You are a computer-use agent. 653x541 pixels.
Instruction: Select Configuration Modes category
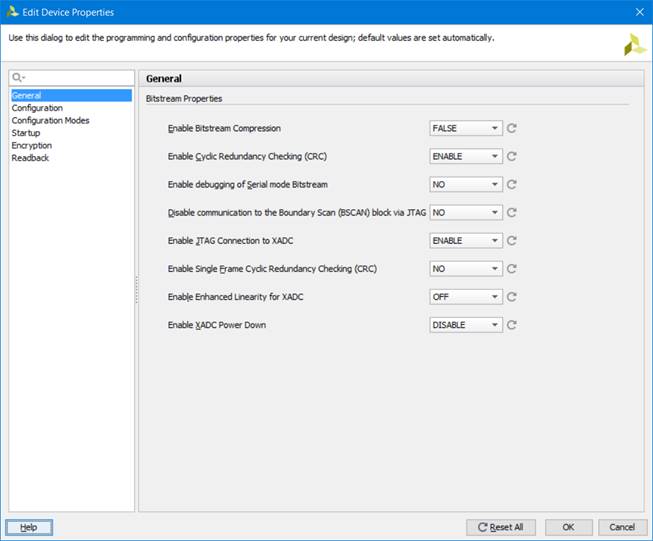[x=50, y=120]
